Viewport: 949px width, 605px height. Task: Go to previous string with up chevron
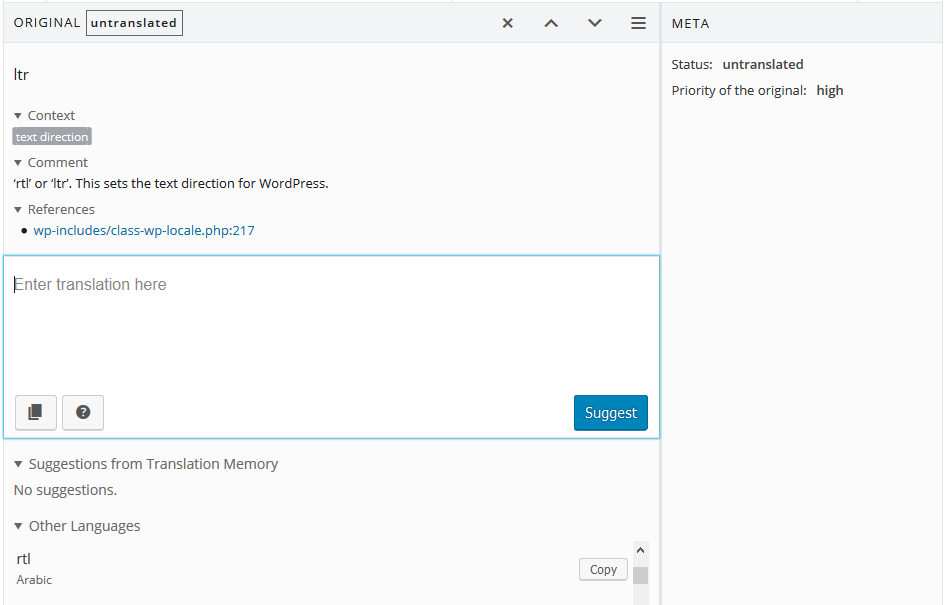(551, 23)
